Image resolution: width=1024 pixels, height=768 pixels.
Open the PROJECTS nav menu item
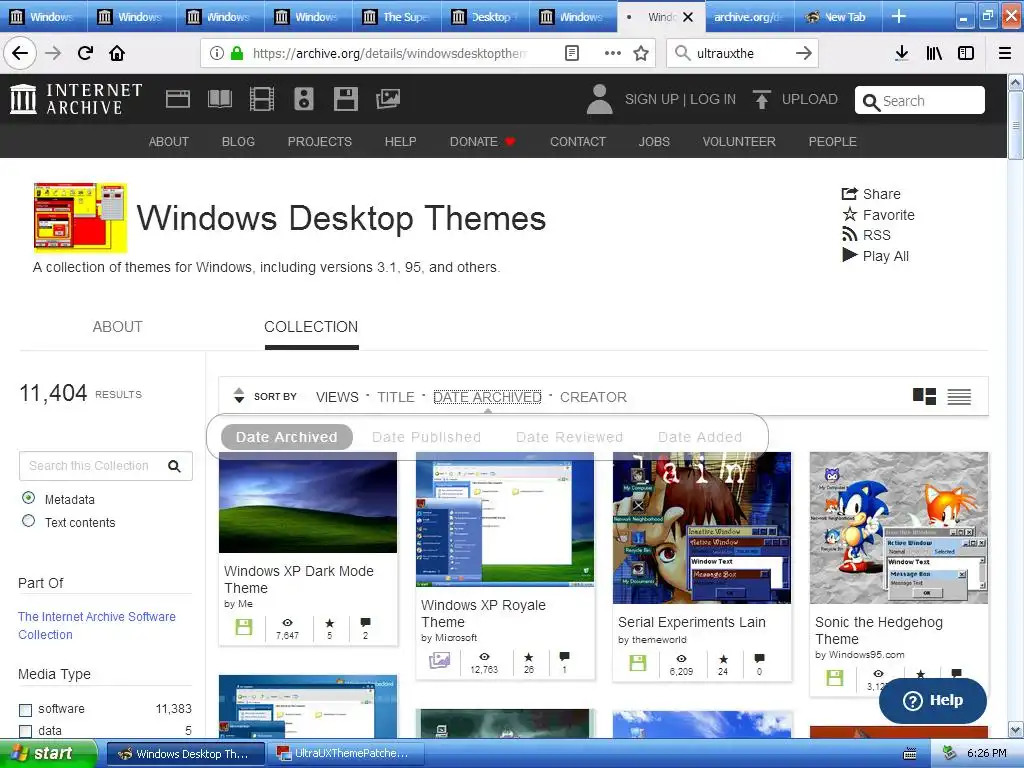coord(320,142)
